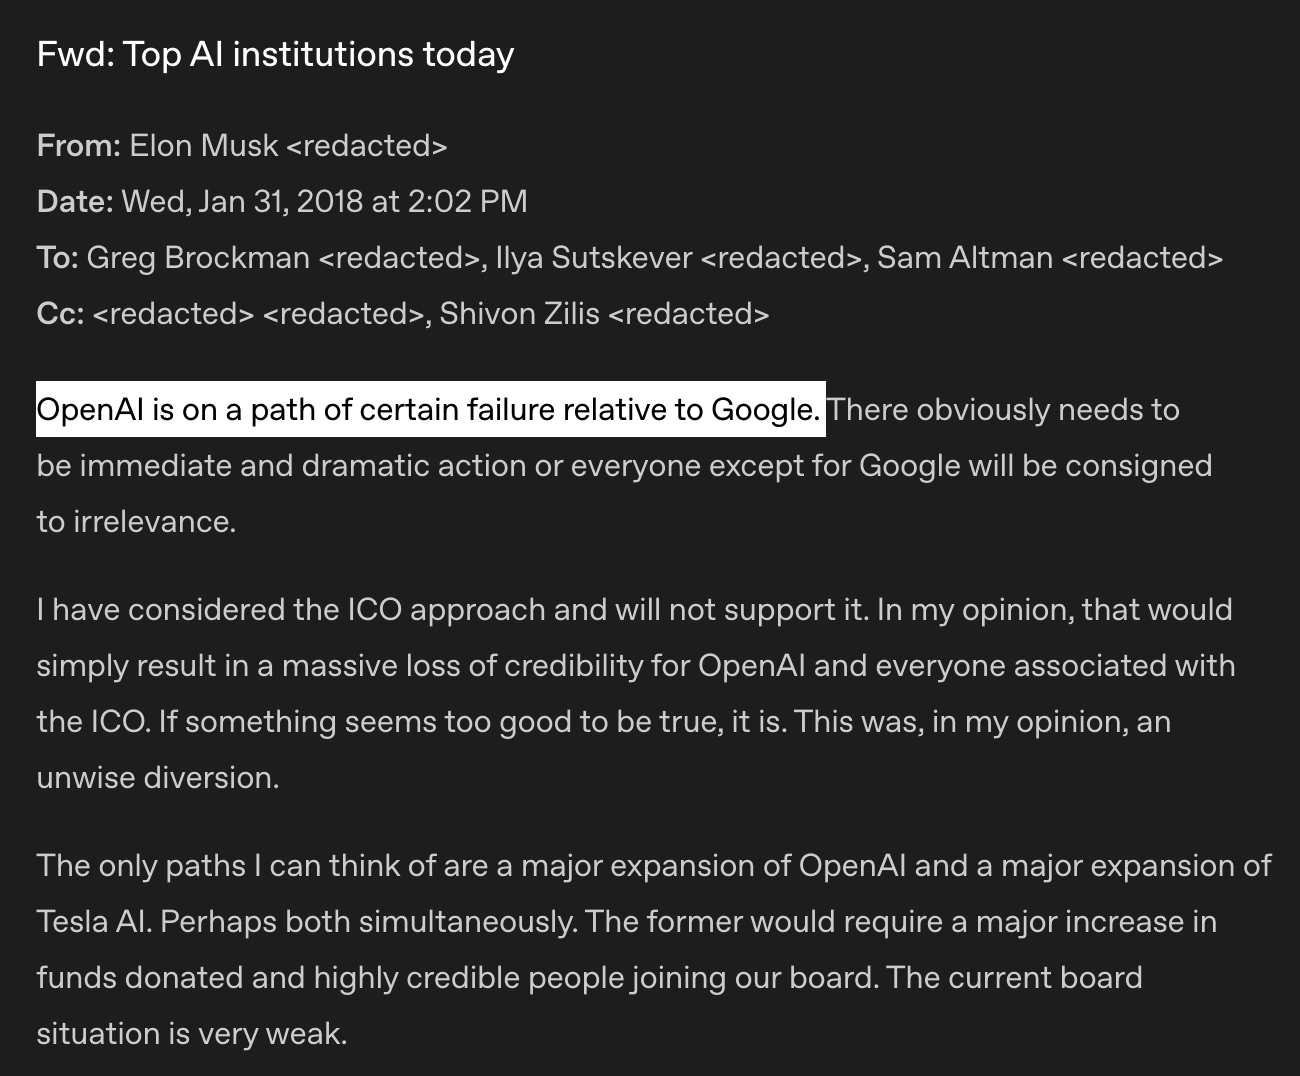
Task: Click the bold "From:" field label
Action: (78, 146)
